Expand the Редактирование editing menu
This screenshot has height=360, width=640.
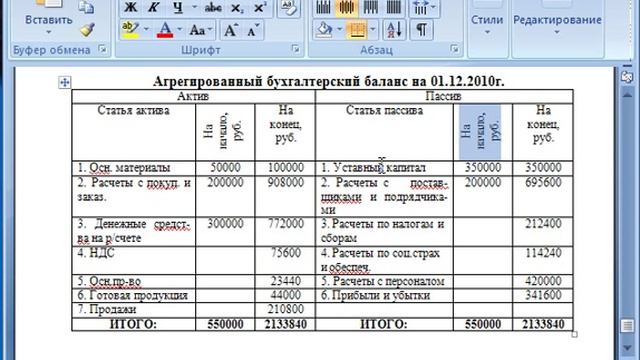(x=557, y=24)
